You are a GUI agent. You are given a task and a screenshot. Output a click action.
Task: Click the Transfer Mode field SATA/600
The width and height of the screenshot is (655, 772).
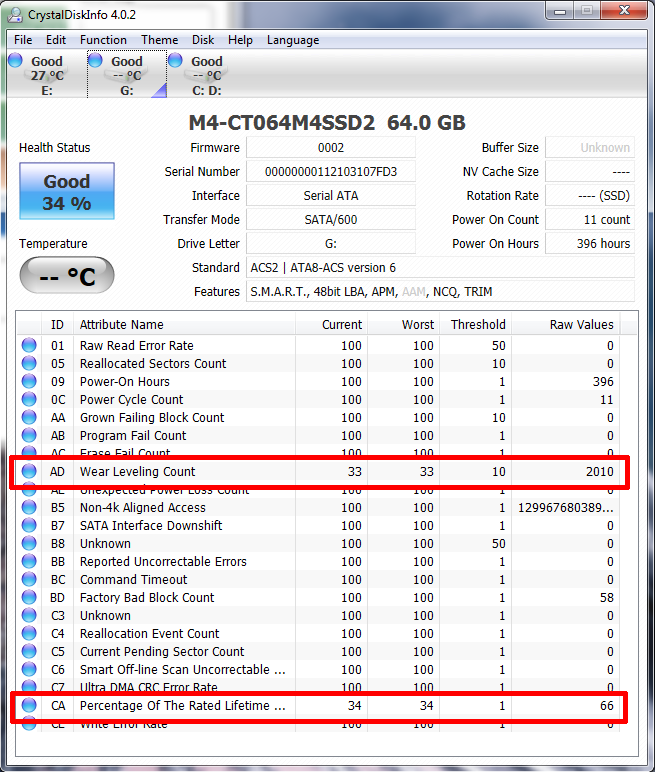pos(330,220)
